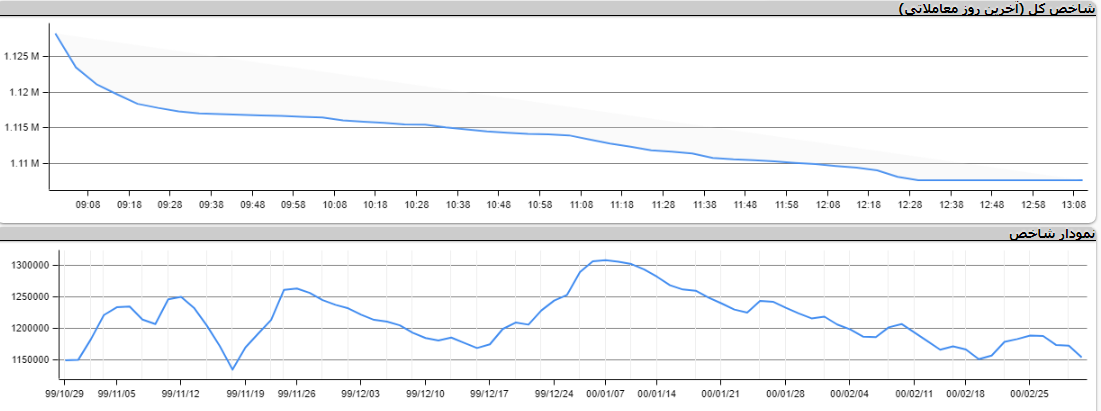The image size is (1101, 411).
Task: Select the 1.11 M value axis label
Action: pos(24,163)
